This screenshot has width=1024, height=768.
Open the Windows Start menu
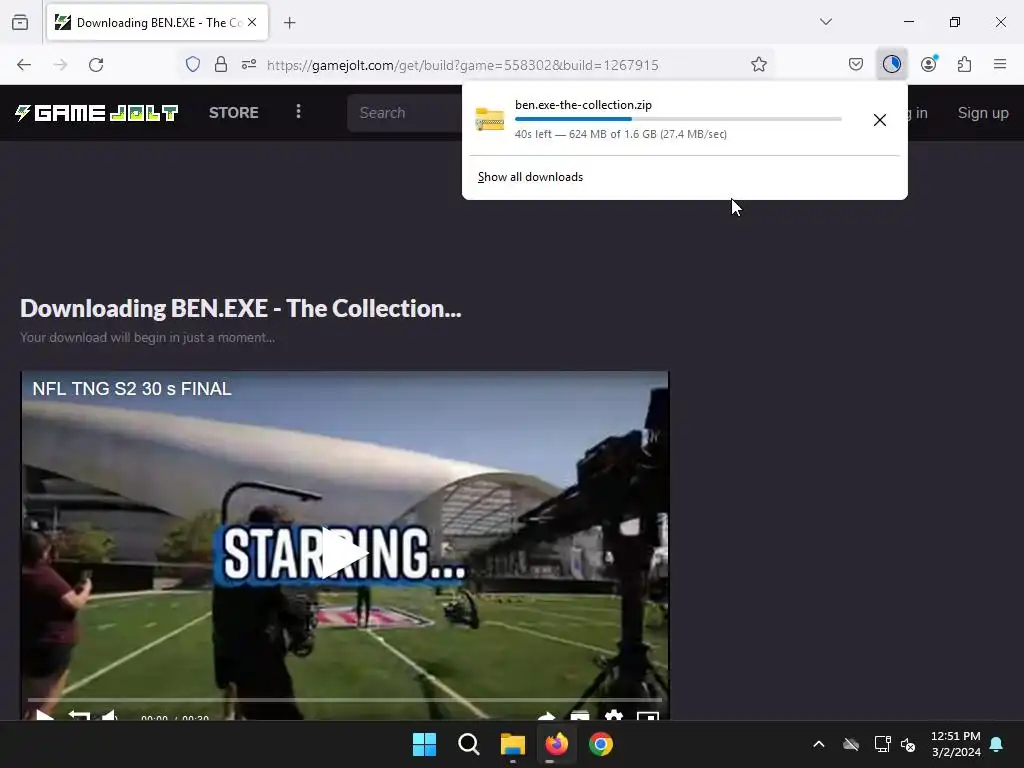click(x=424, y=744)
